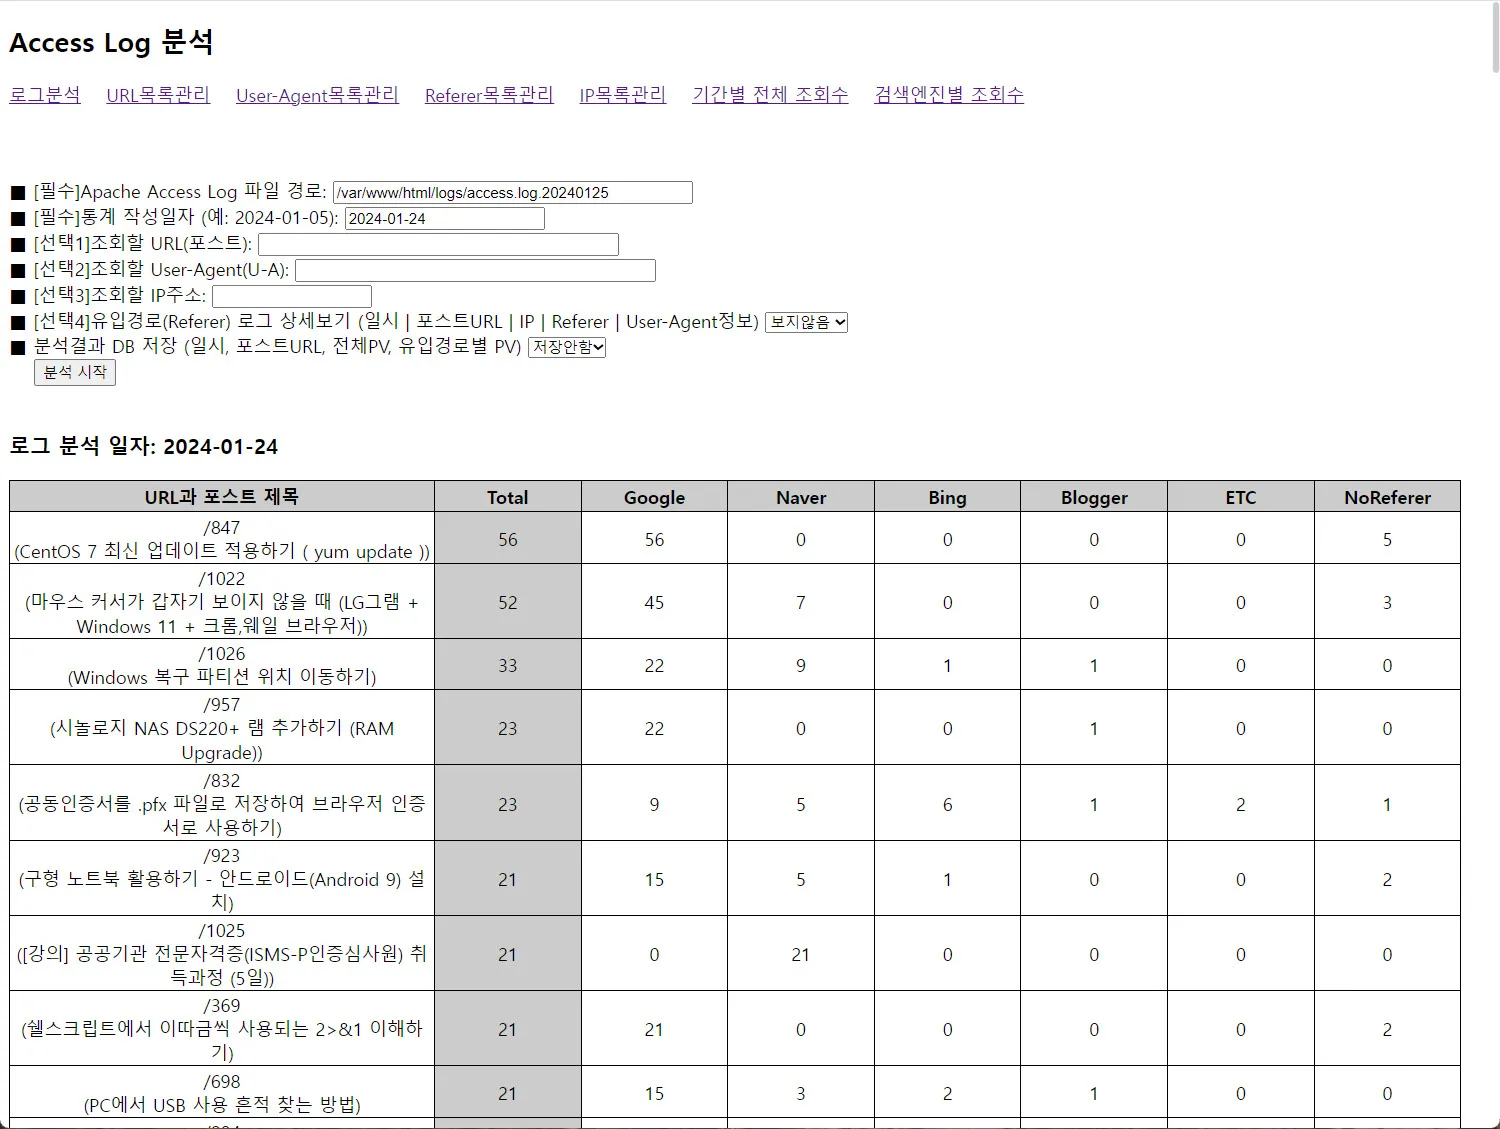The height and width of the screenshot is (1129, 1500).
Task: Click the 'URL과 포스트 제목' column header
Action: click(222, 497)
